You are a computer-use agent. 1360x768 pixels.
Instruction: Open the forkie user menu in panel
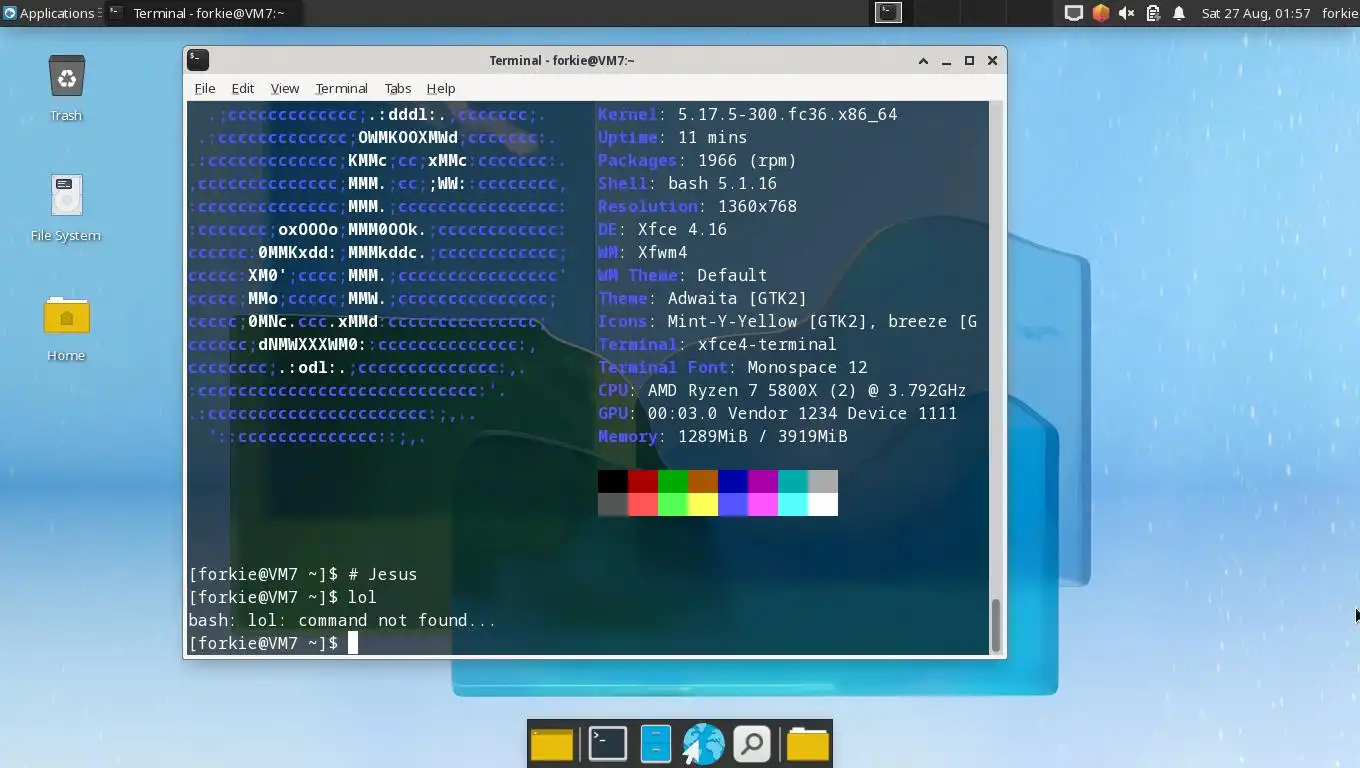(1340, 13)
